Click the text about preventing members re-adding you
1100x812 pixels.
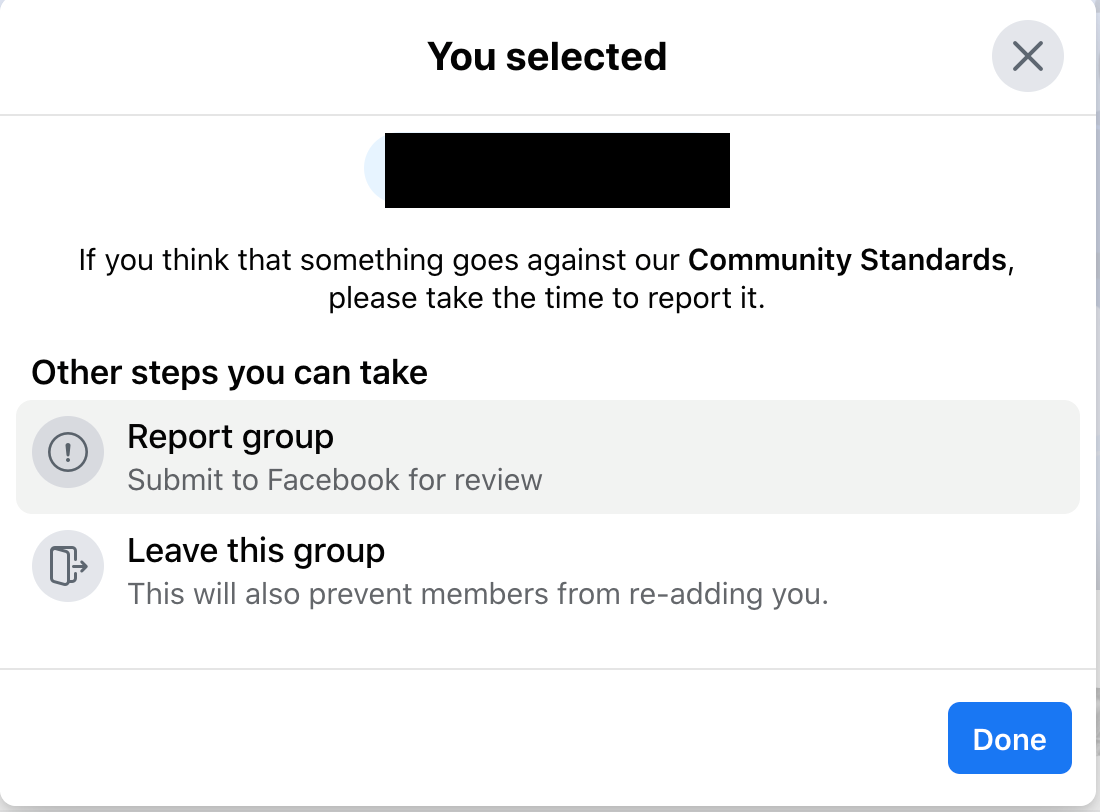tap(478, 594)
